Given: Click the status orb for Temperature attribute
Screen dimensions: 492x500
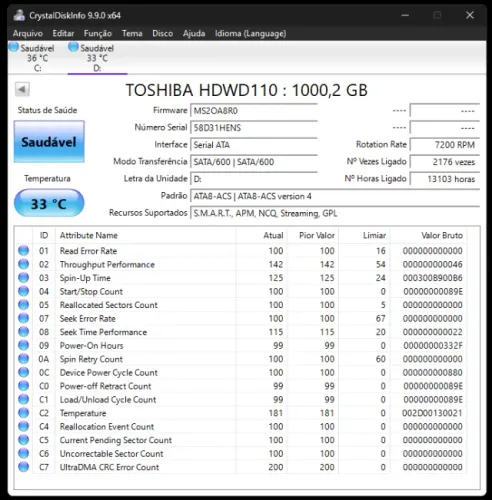Looking at the screenshot, I should coord(23,413).
